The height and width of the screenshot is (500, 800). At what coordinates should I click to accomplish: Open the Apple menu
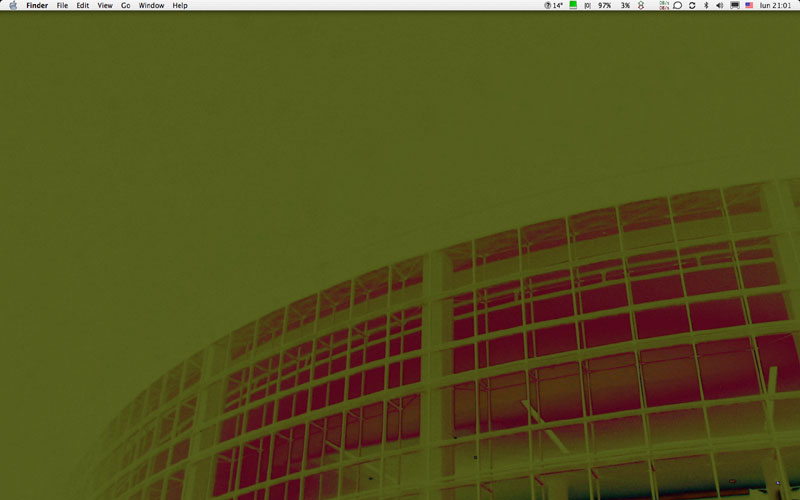click(13, 5)
